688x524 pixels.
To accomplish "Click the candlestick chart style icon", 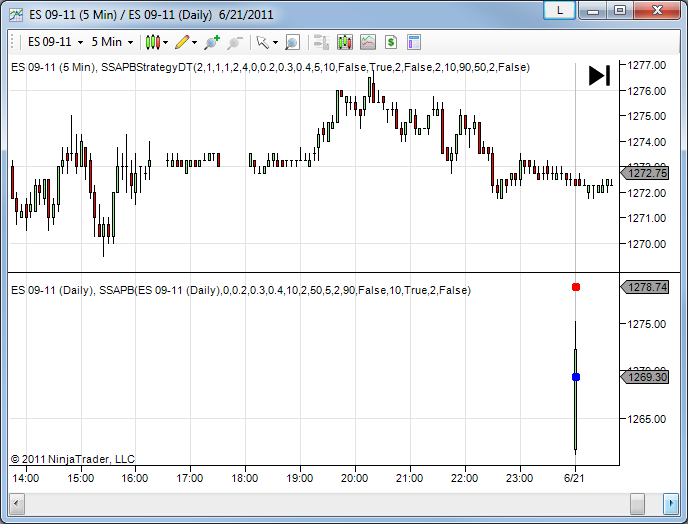I will 153,42.
